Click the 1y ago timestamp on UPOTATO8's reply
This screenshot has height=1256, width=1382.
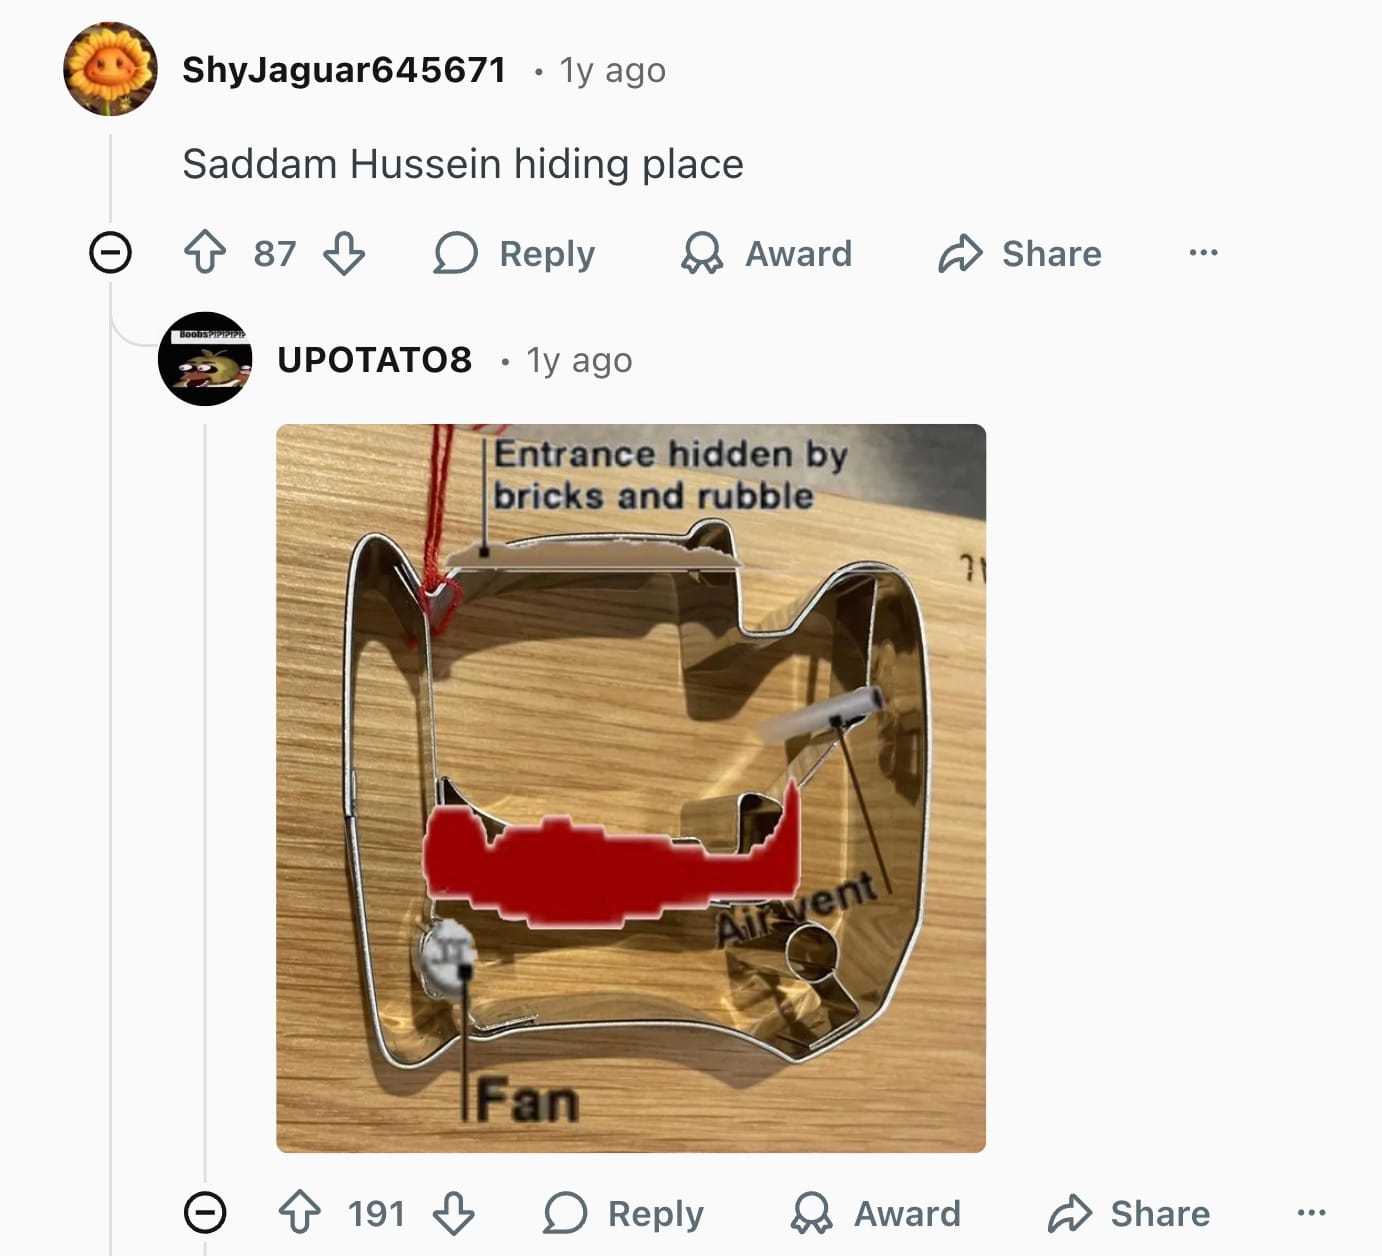point(579,360)
